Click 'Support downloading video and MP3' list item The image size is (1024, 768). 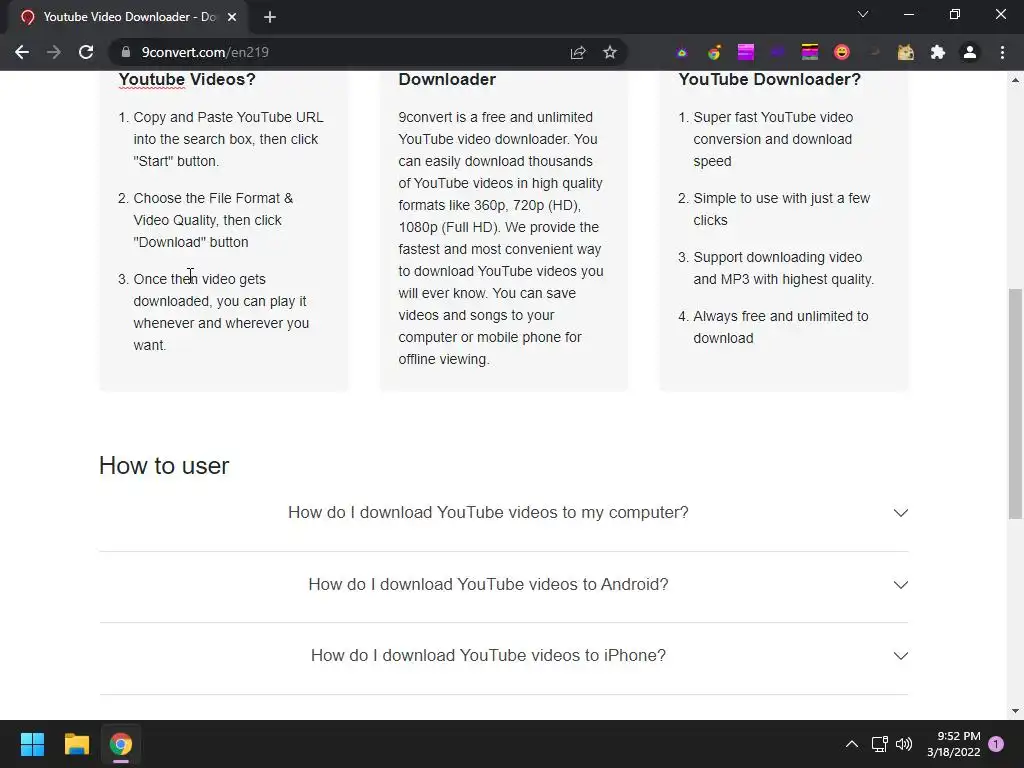pyautogui.click(x=783, y=268)
